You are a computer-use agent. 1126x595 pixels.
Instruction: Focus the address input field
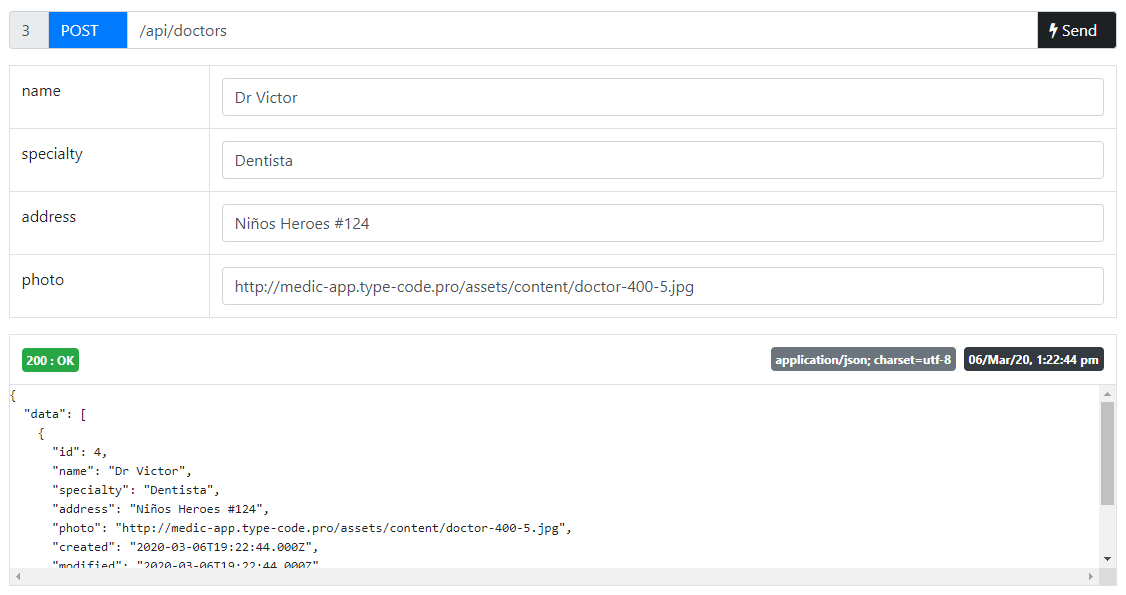coord(662,223)
